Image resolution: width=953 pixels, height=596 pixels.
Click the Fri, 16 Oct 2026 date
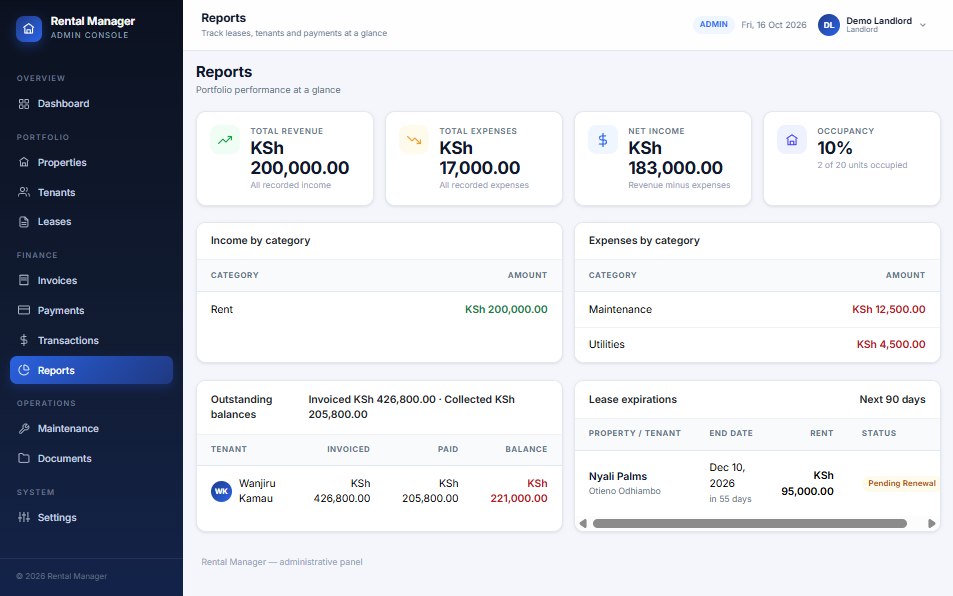pos(774,25)
